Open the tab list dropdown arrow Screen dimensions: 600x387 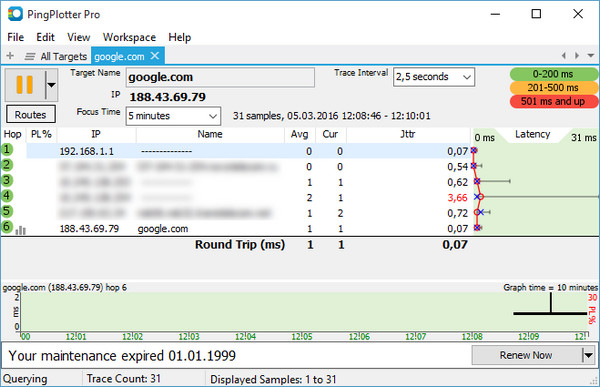click(x=591, y=56)
